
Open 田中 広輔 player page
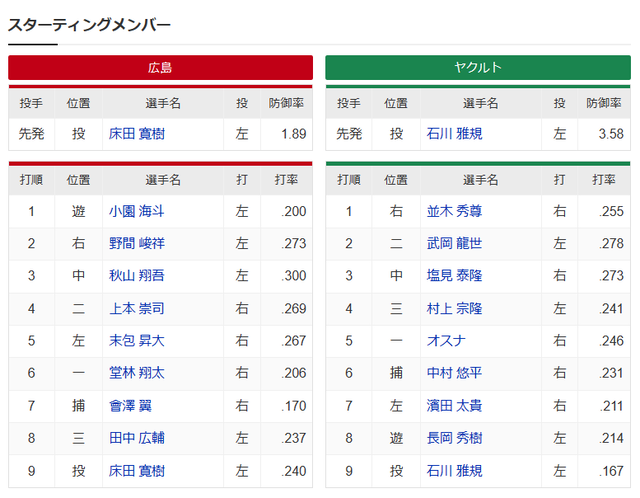tap(137, 438)
